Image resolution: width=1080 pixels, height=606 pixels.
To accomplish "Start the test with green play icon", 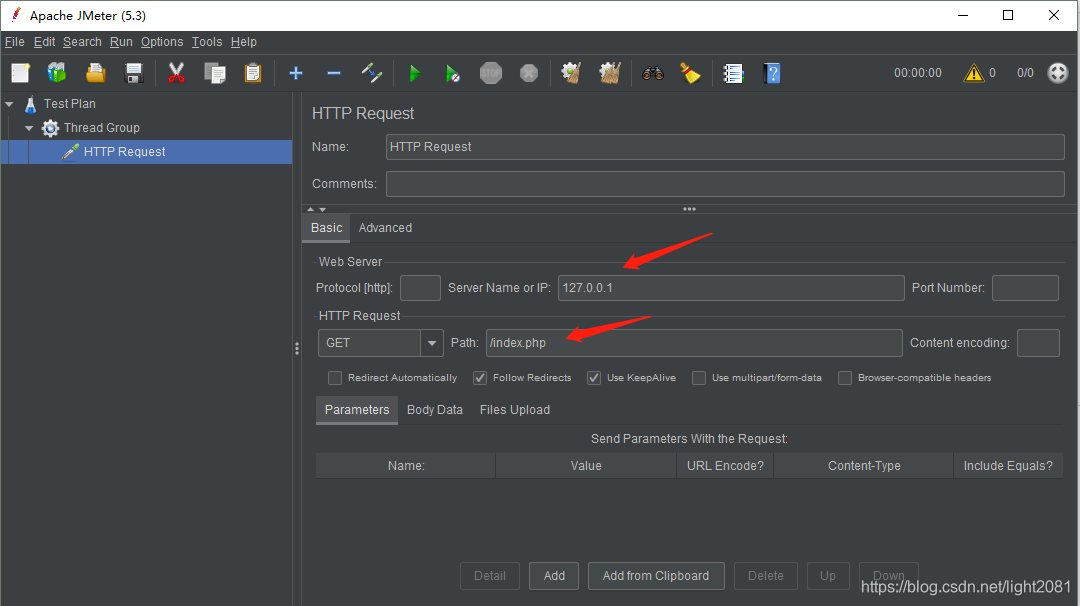I will click(415, 73).
